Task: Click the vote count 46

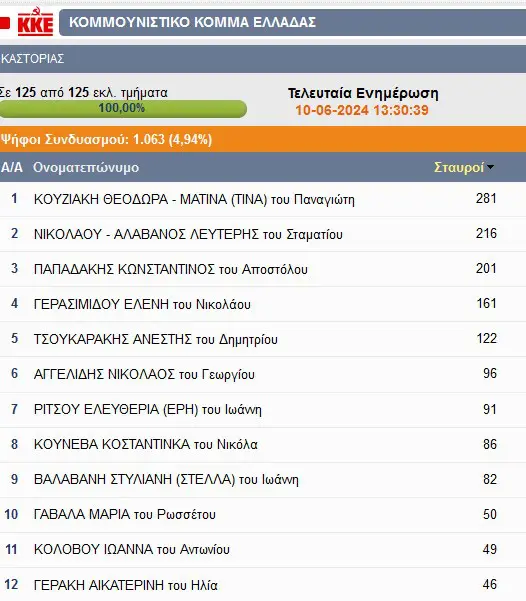Action: (490, 585)
